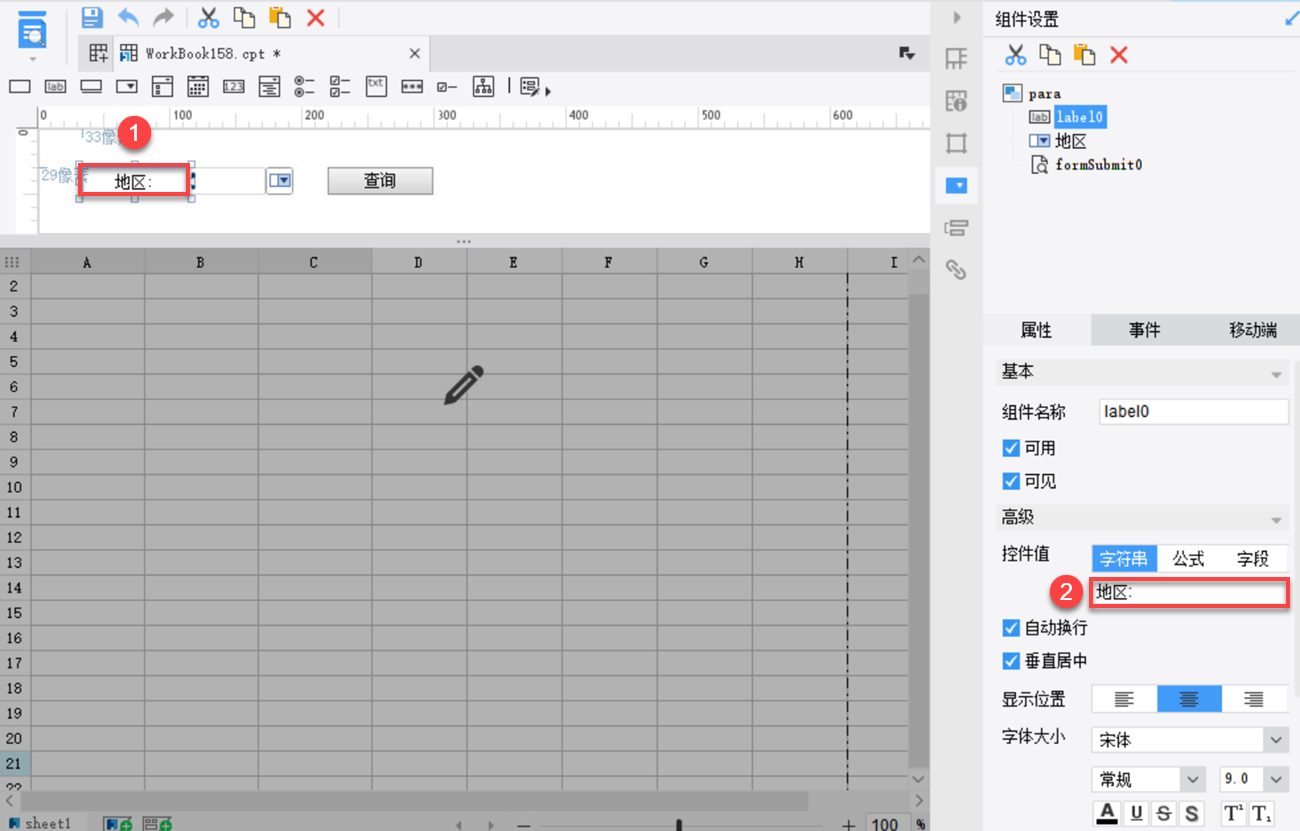Switch to the 事件 tab
This screenshot has width=1300, height=831.
coord(1144,330)
